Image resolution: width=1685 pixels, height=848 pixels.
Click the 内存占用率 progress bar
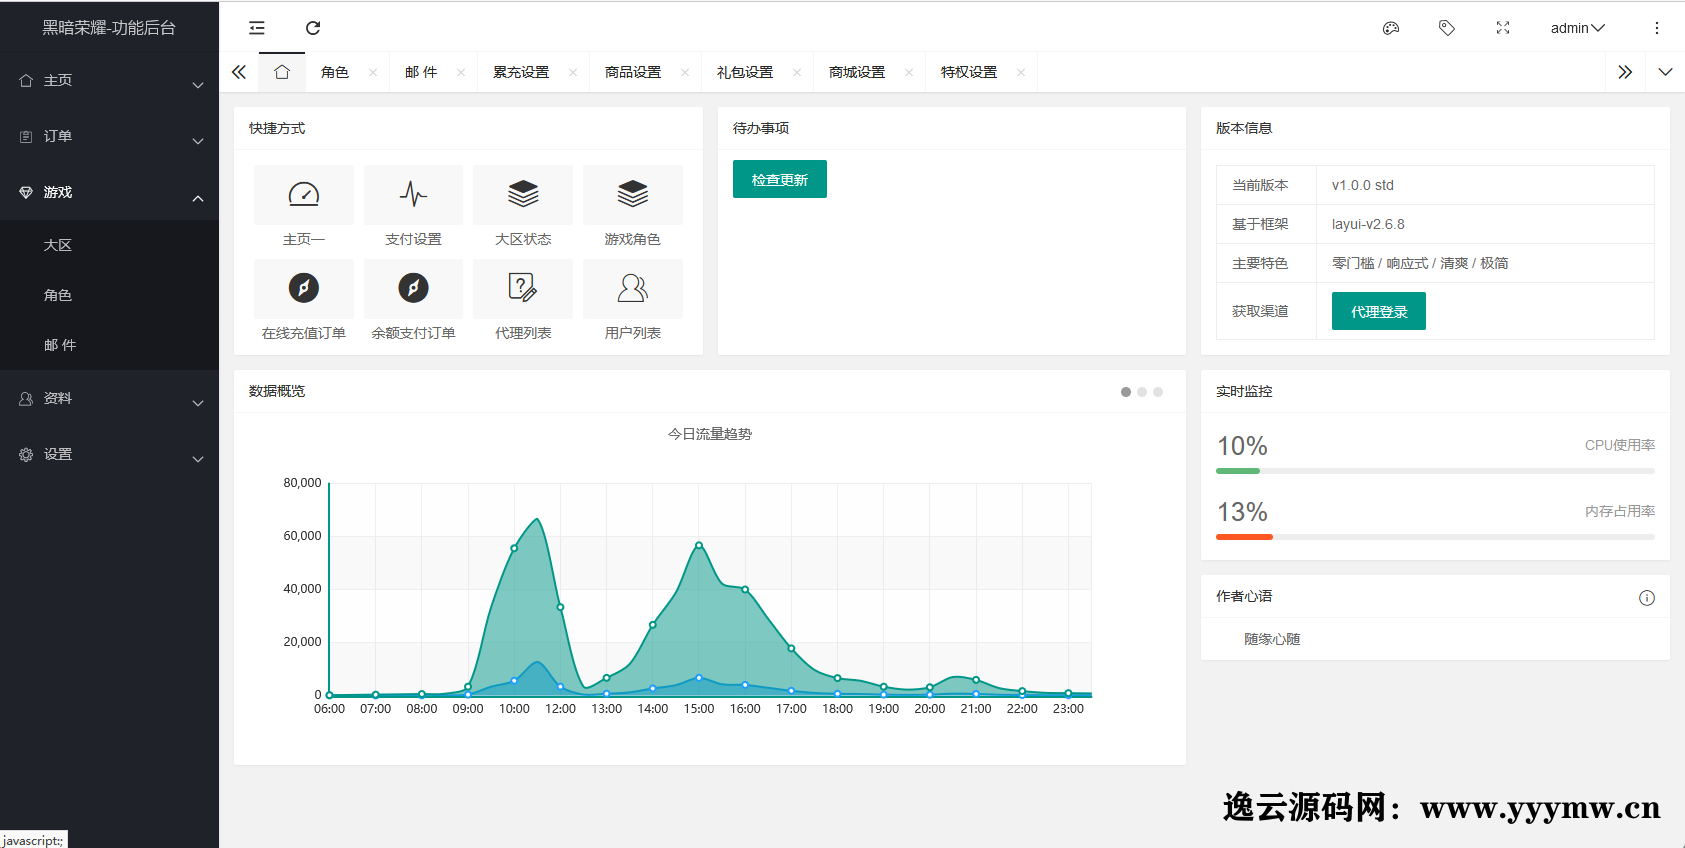click(x=1435, y=537)
